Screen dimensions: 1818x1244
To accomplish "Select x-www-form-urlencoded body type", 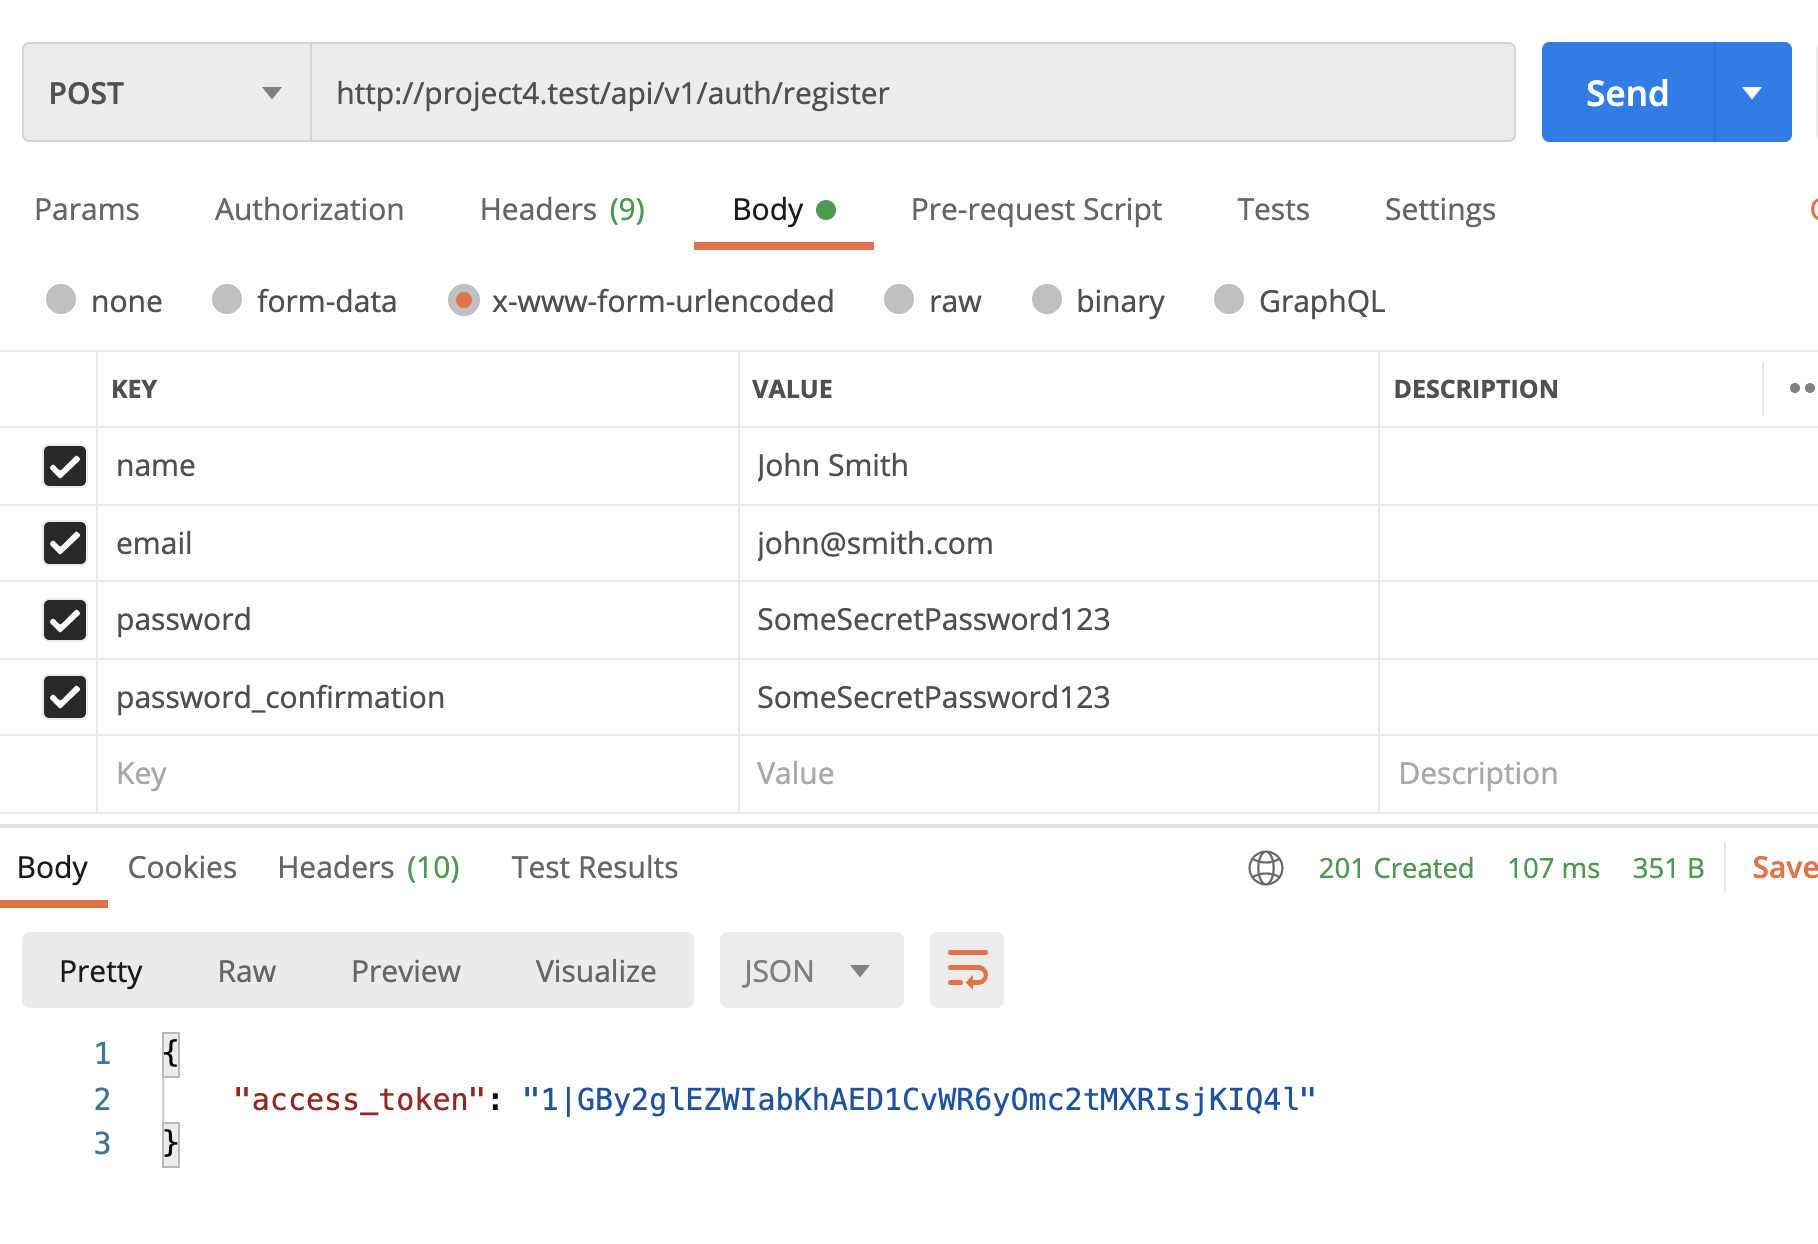I will point(463,300).
